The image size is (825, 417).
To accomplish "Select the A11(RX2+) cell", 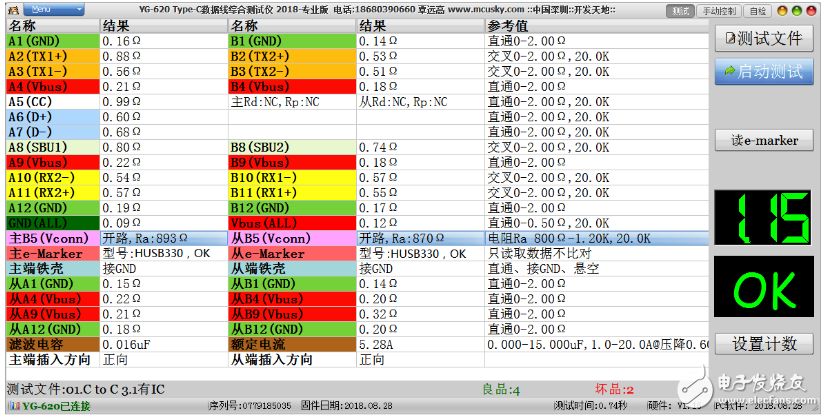I will [x=53, y=193].
